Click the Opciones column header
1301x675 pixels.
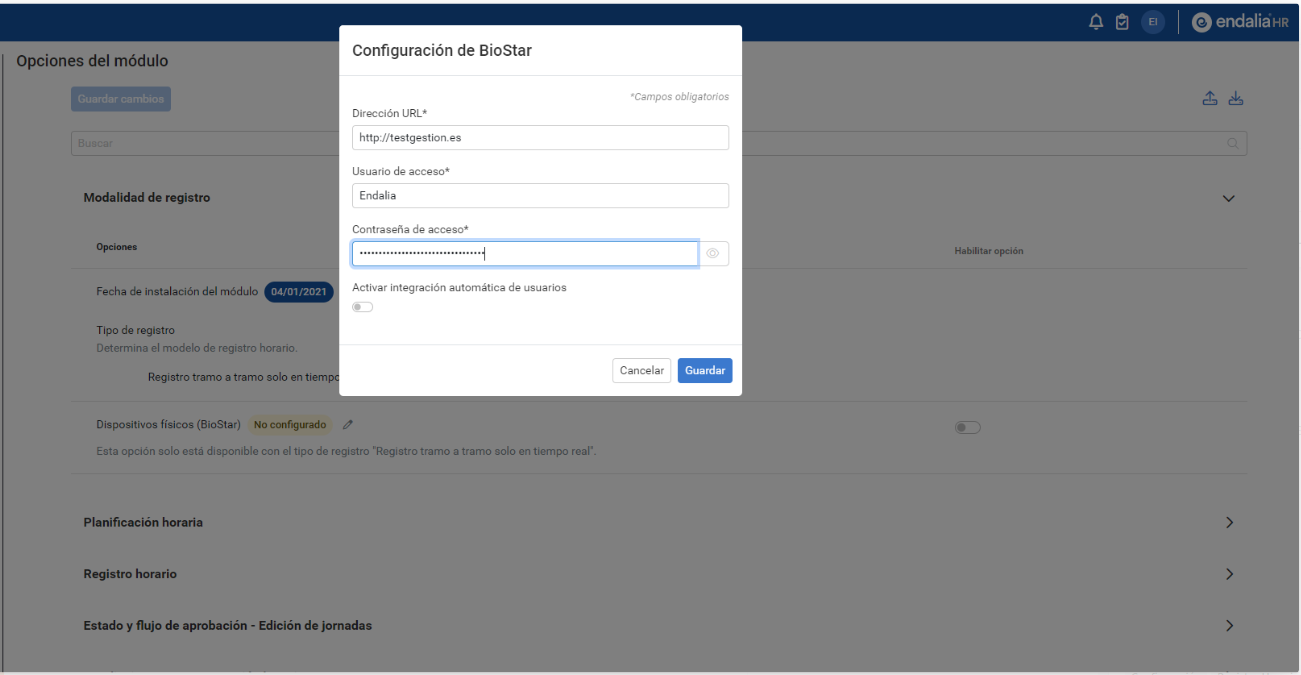click(x=116, y=246)
